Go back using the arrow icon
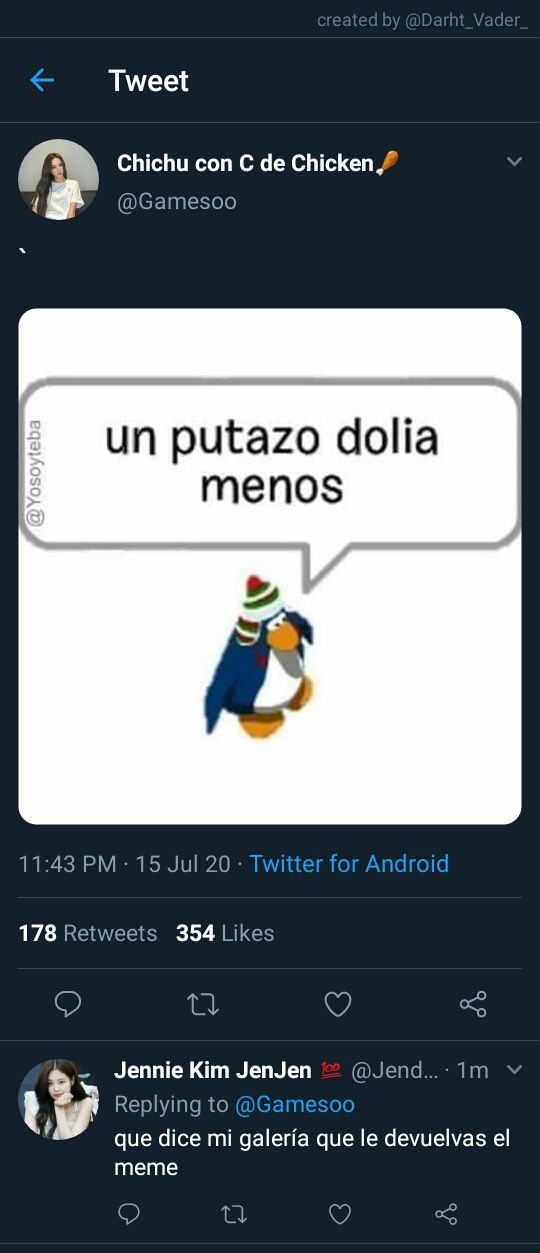 (x=42, y=80)
